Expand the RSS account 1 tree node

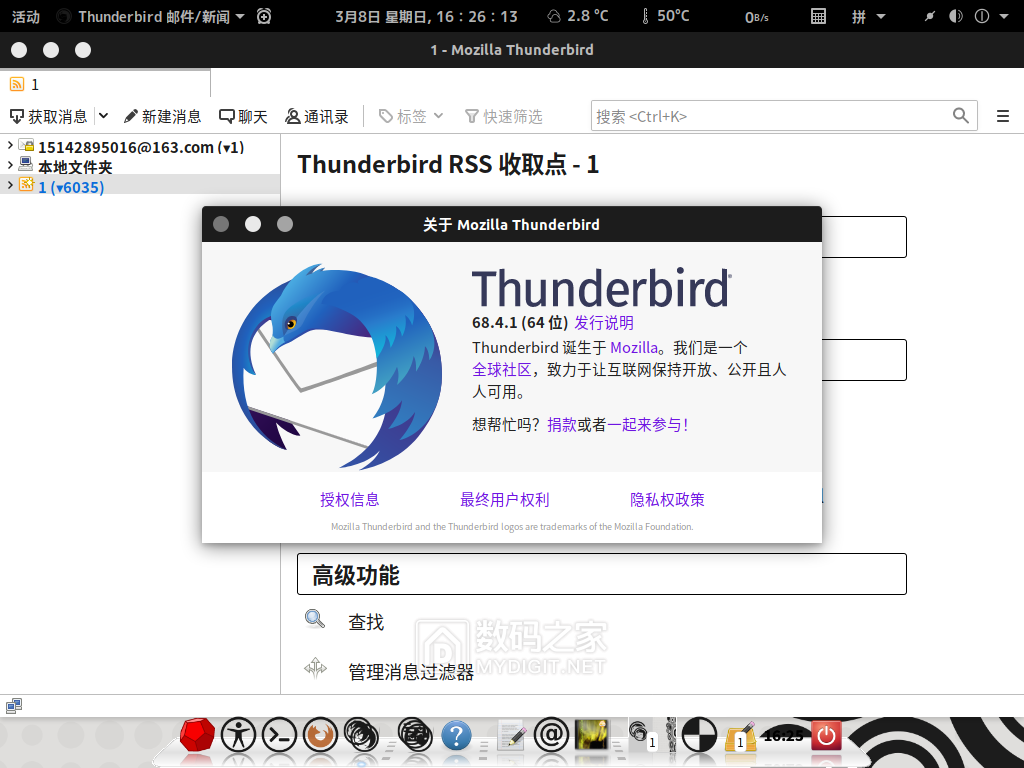click(x=10, y=185)
